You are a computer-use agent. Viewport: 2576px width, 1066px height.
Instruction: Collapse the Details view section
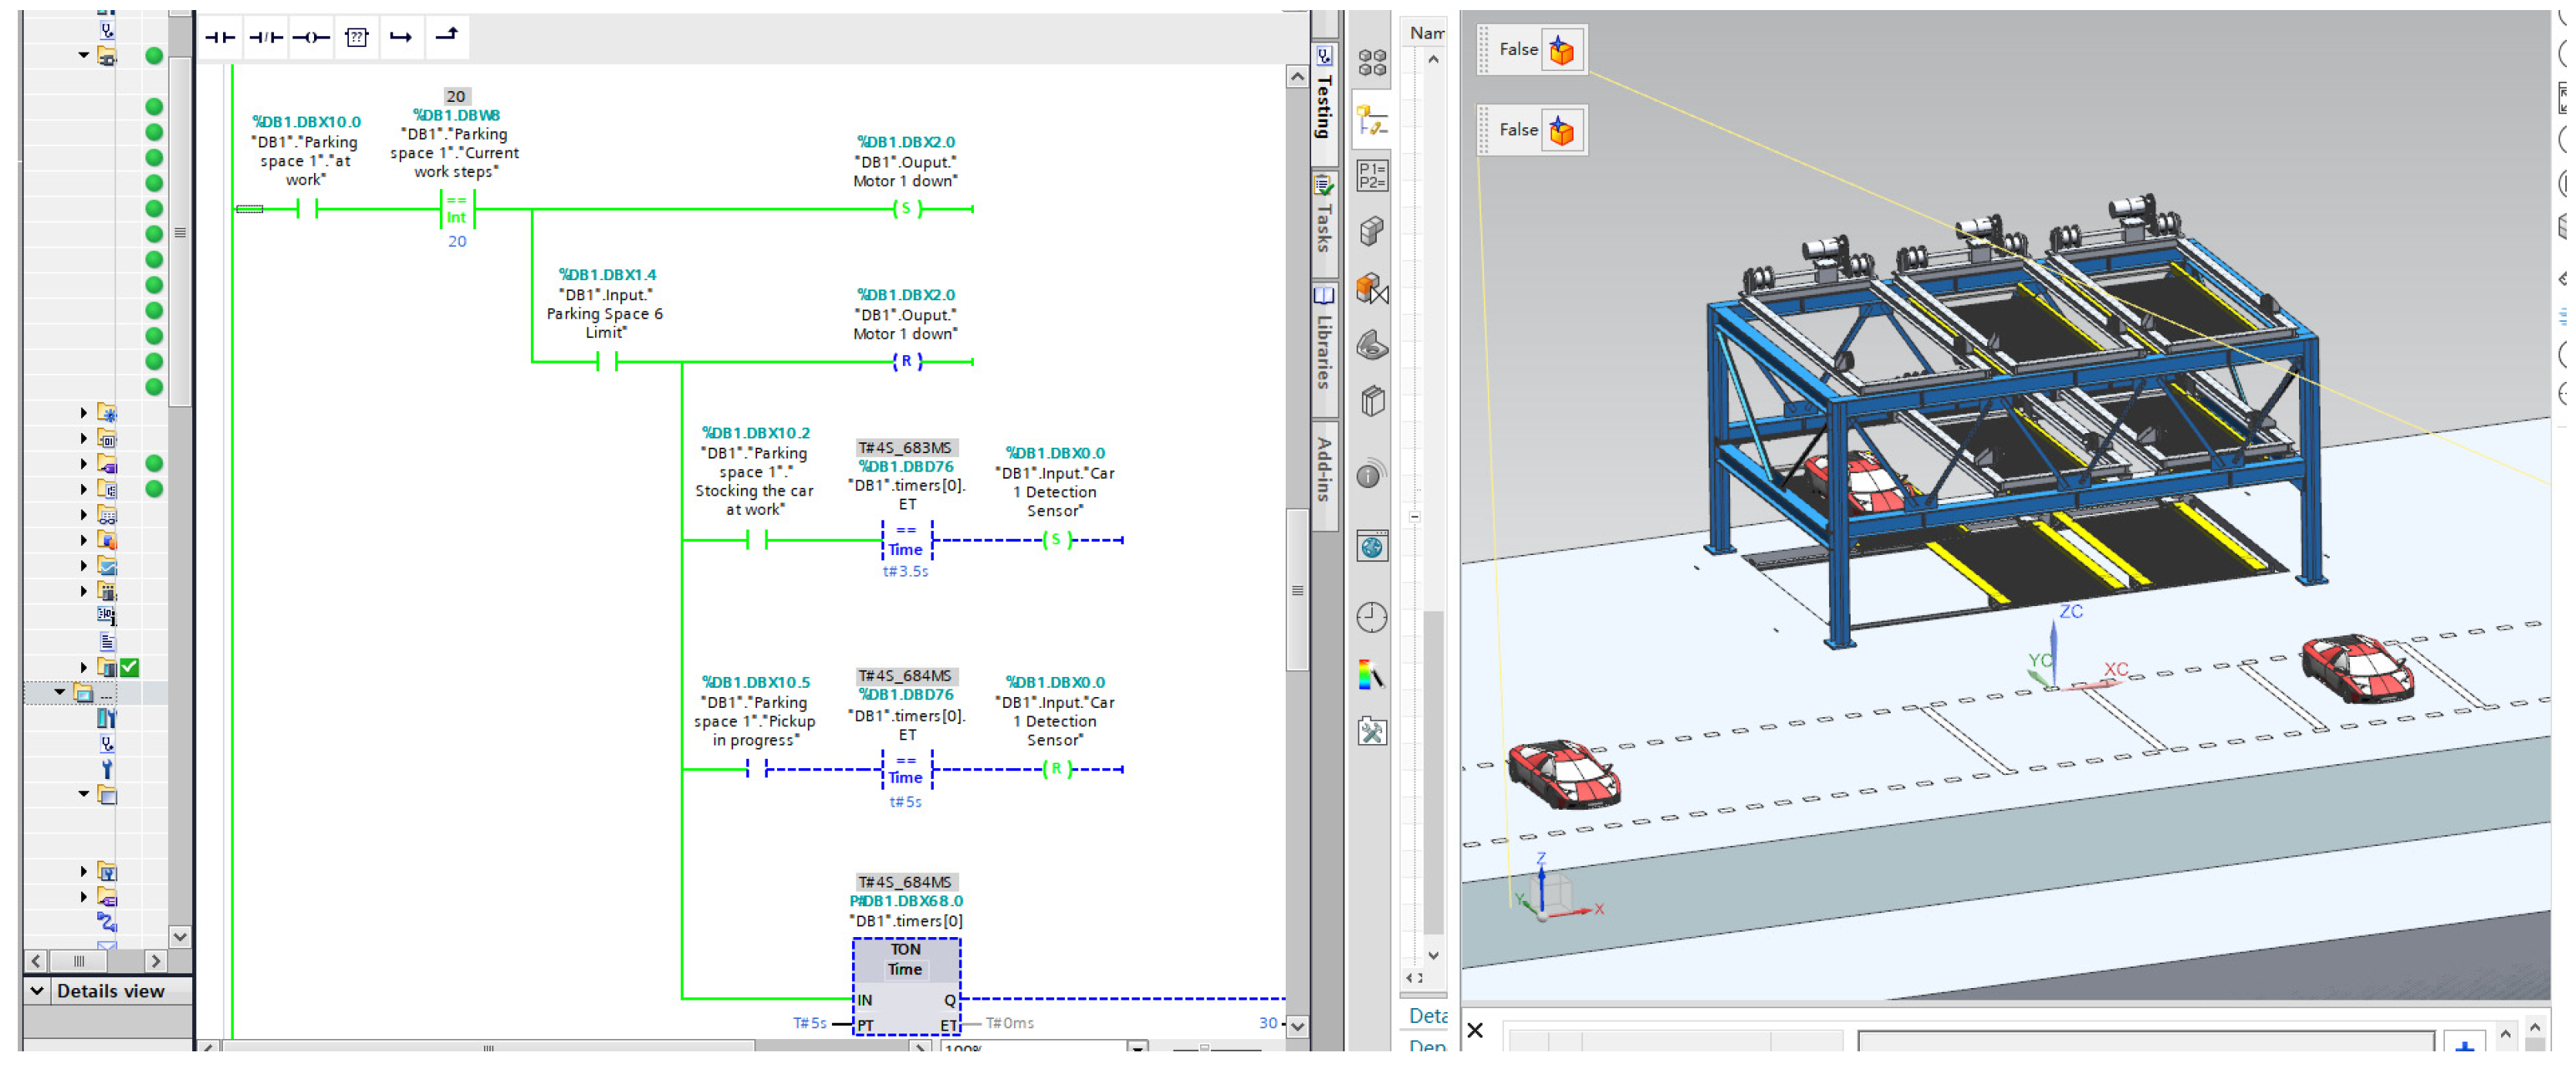click(37, 992)
